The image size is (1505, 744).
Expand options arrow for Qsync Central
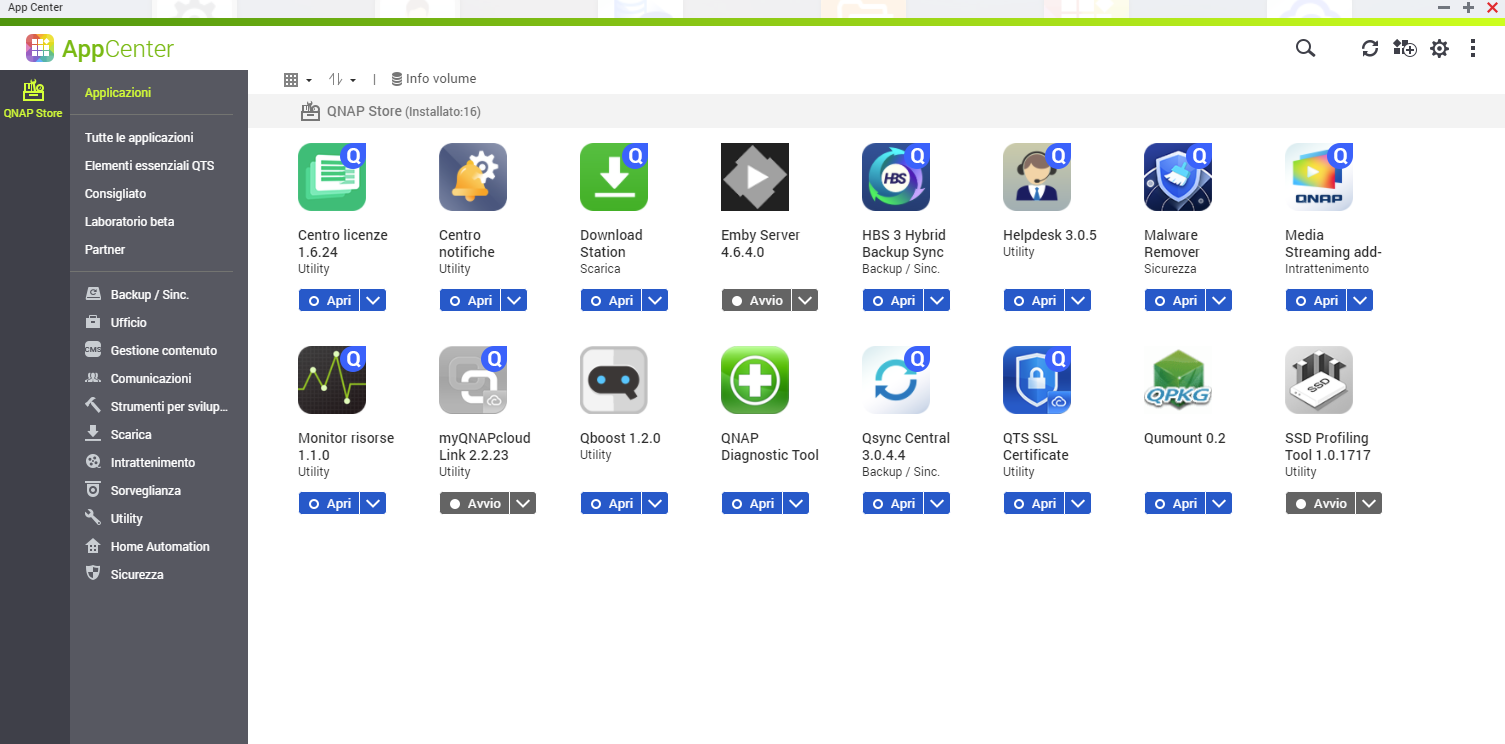[937, 503]
